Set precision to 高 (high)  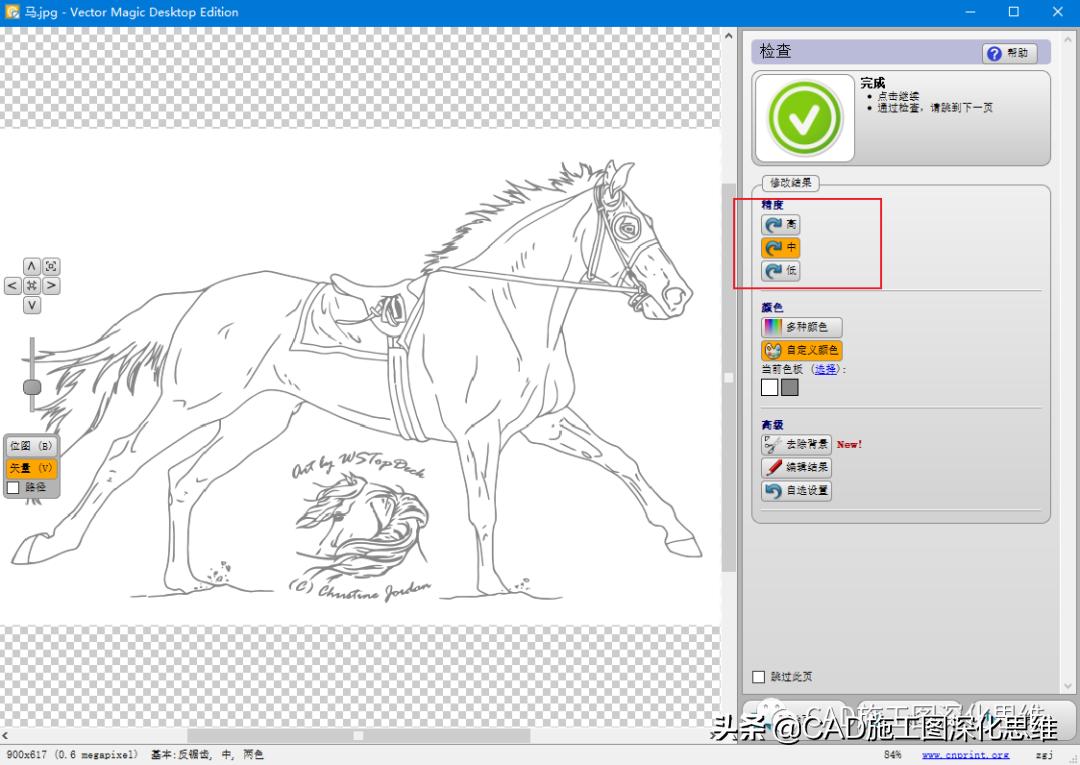click(x=780, y=225)
